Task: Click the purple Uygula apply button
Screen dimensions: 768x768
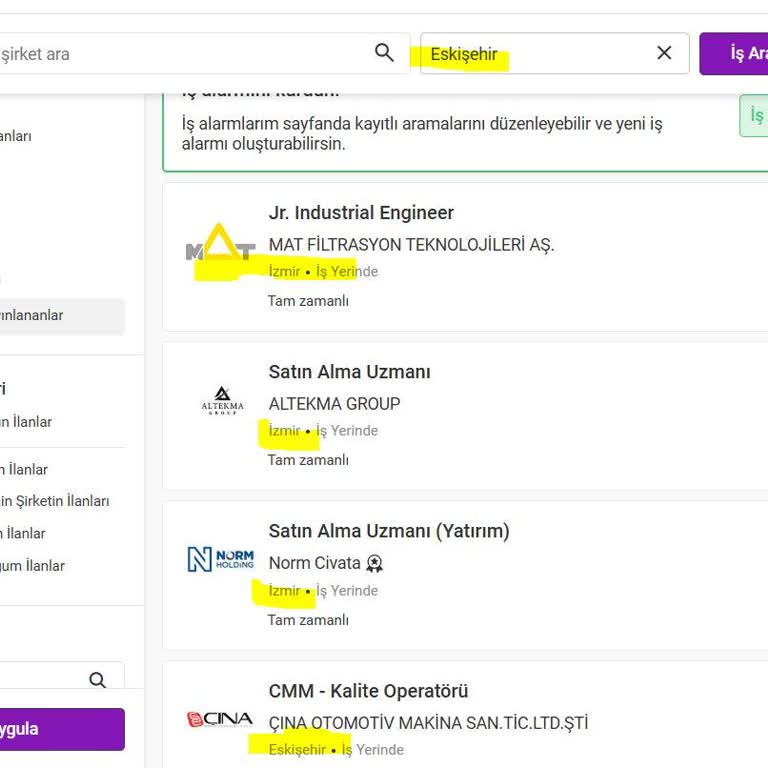Action: (62, 729)
